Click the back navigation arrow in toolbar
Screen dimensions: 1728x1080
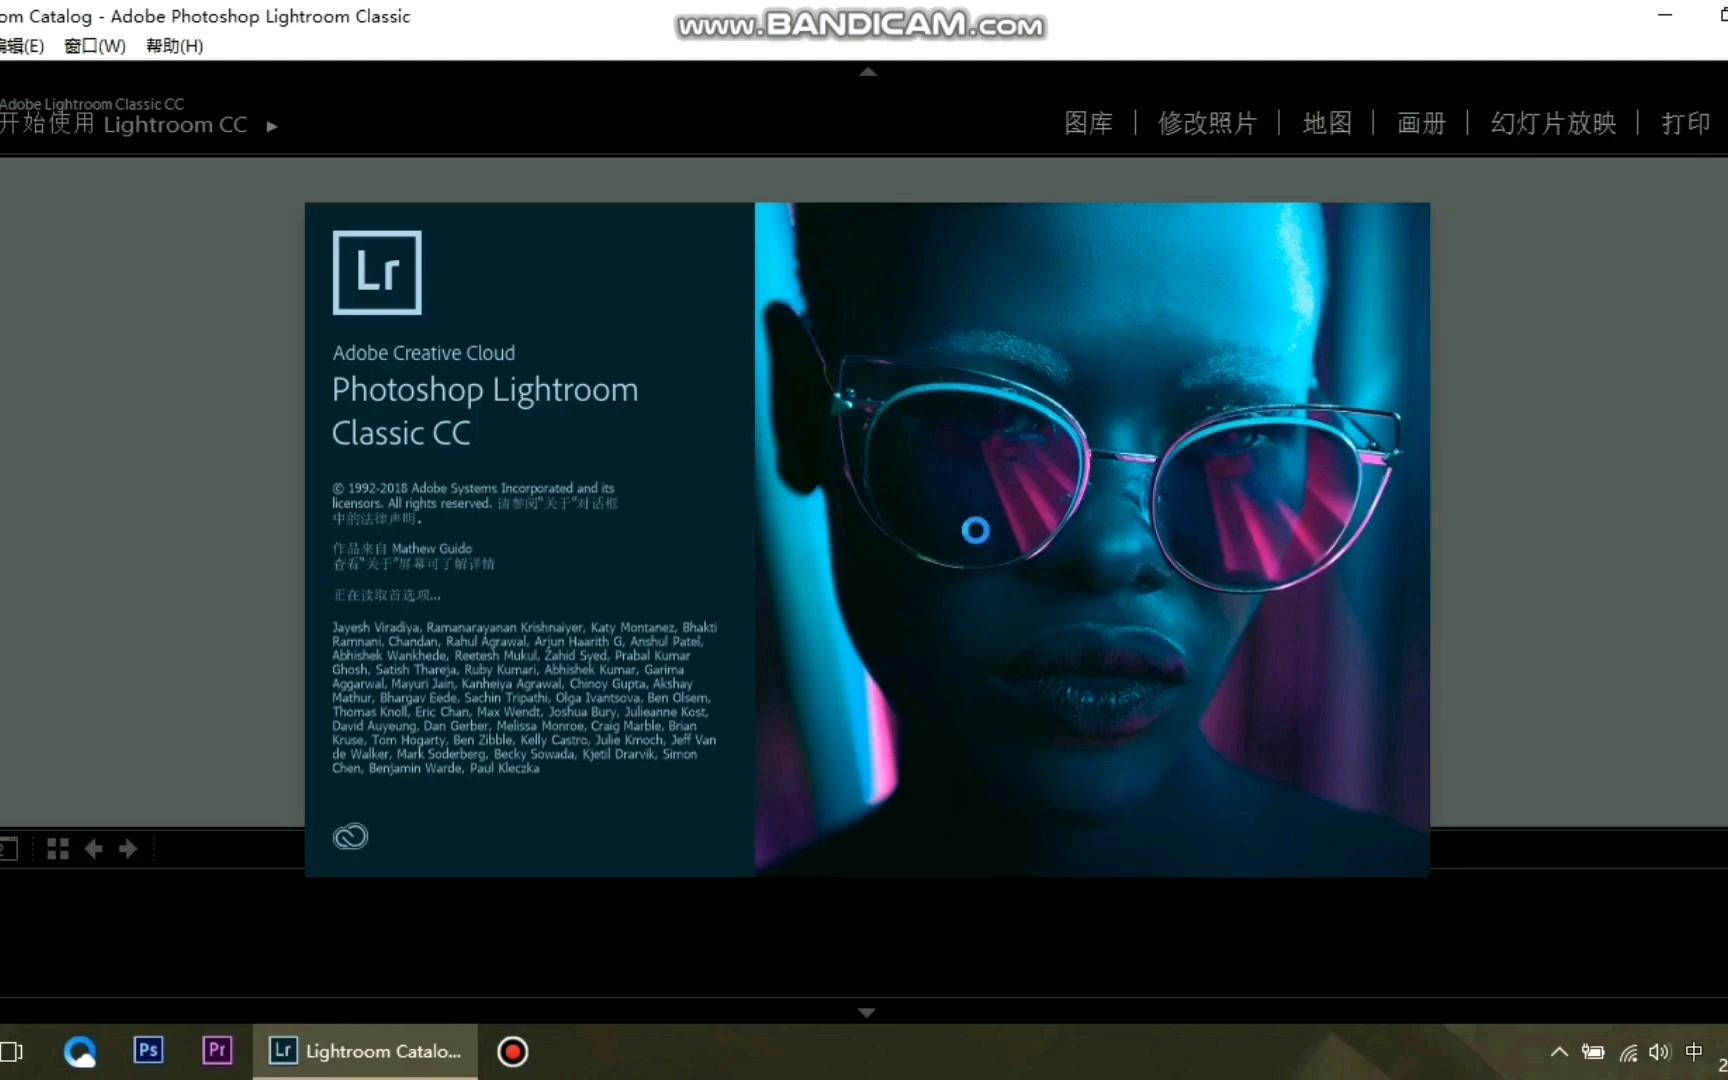coord(94,849)
